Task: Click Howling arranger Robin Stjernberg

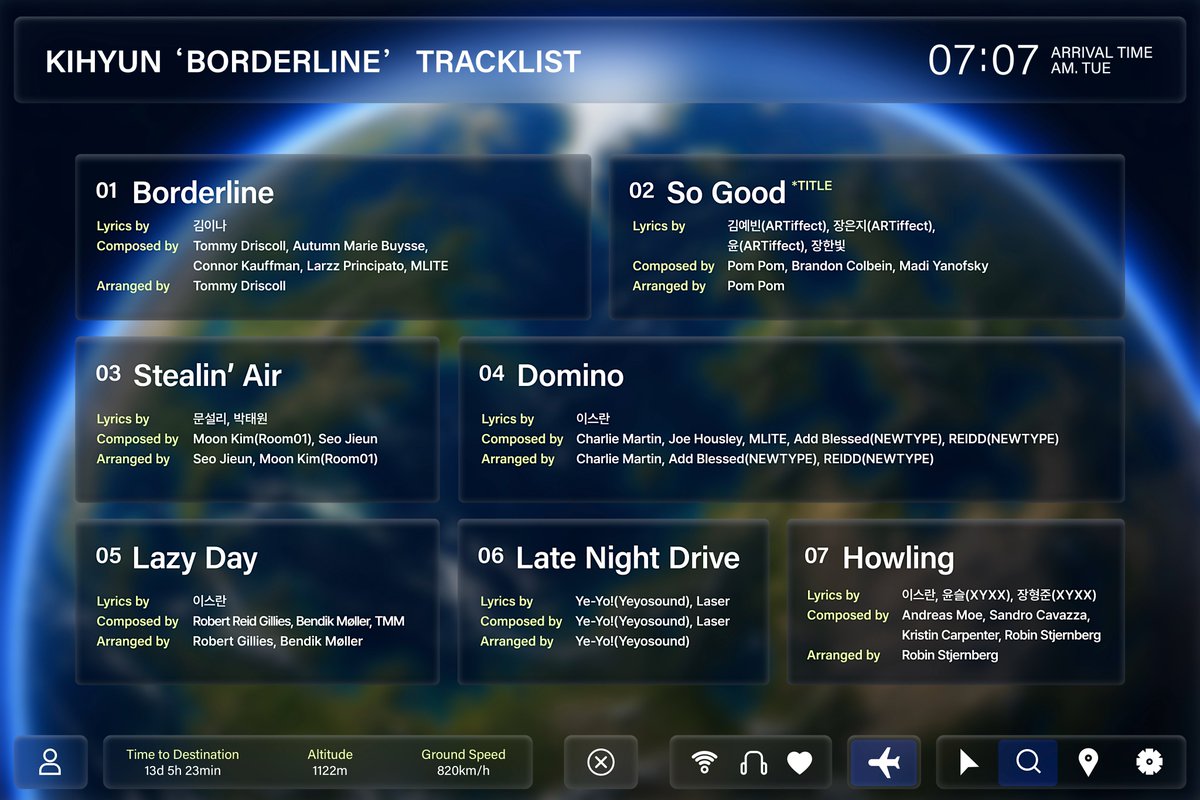Action: point(950,655)
